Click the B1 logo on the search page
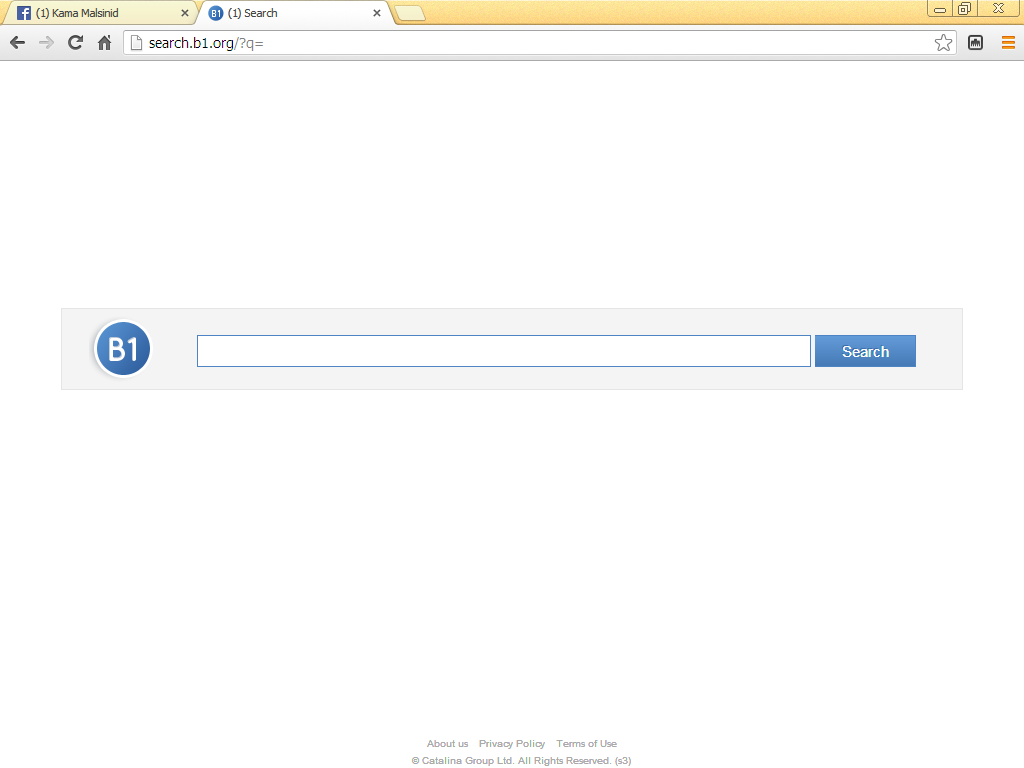 (123, 349)
